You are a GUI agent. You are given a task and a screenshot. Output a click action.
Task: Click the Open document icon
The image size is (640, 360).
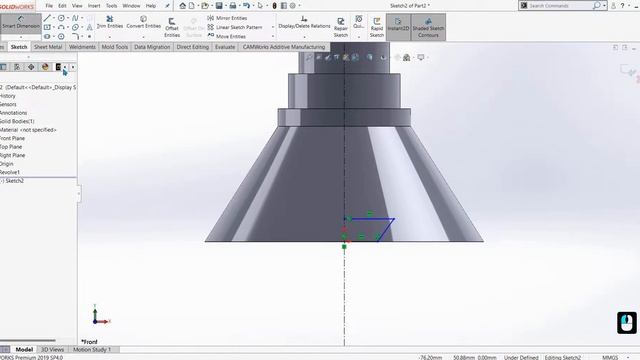[205, 6]
